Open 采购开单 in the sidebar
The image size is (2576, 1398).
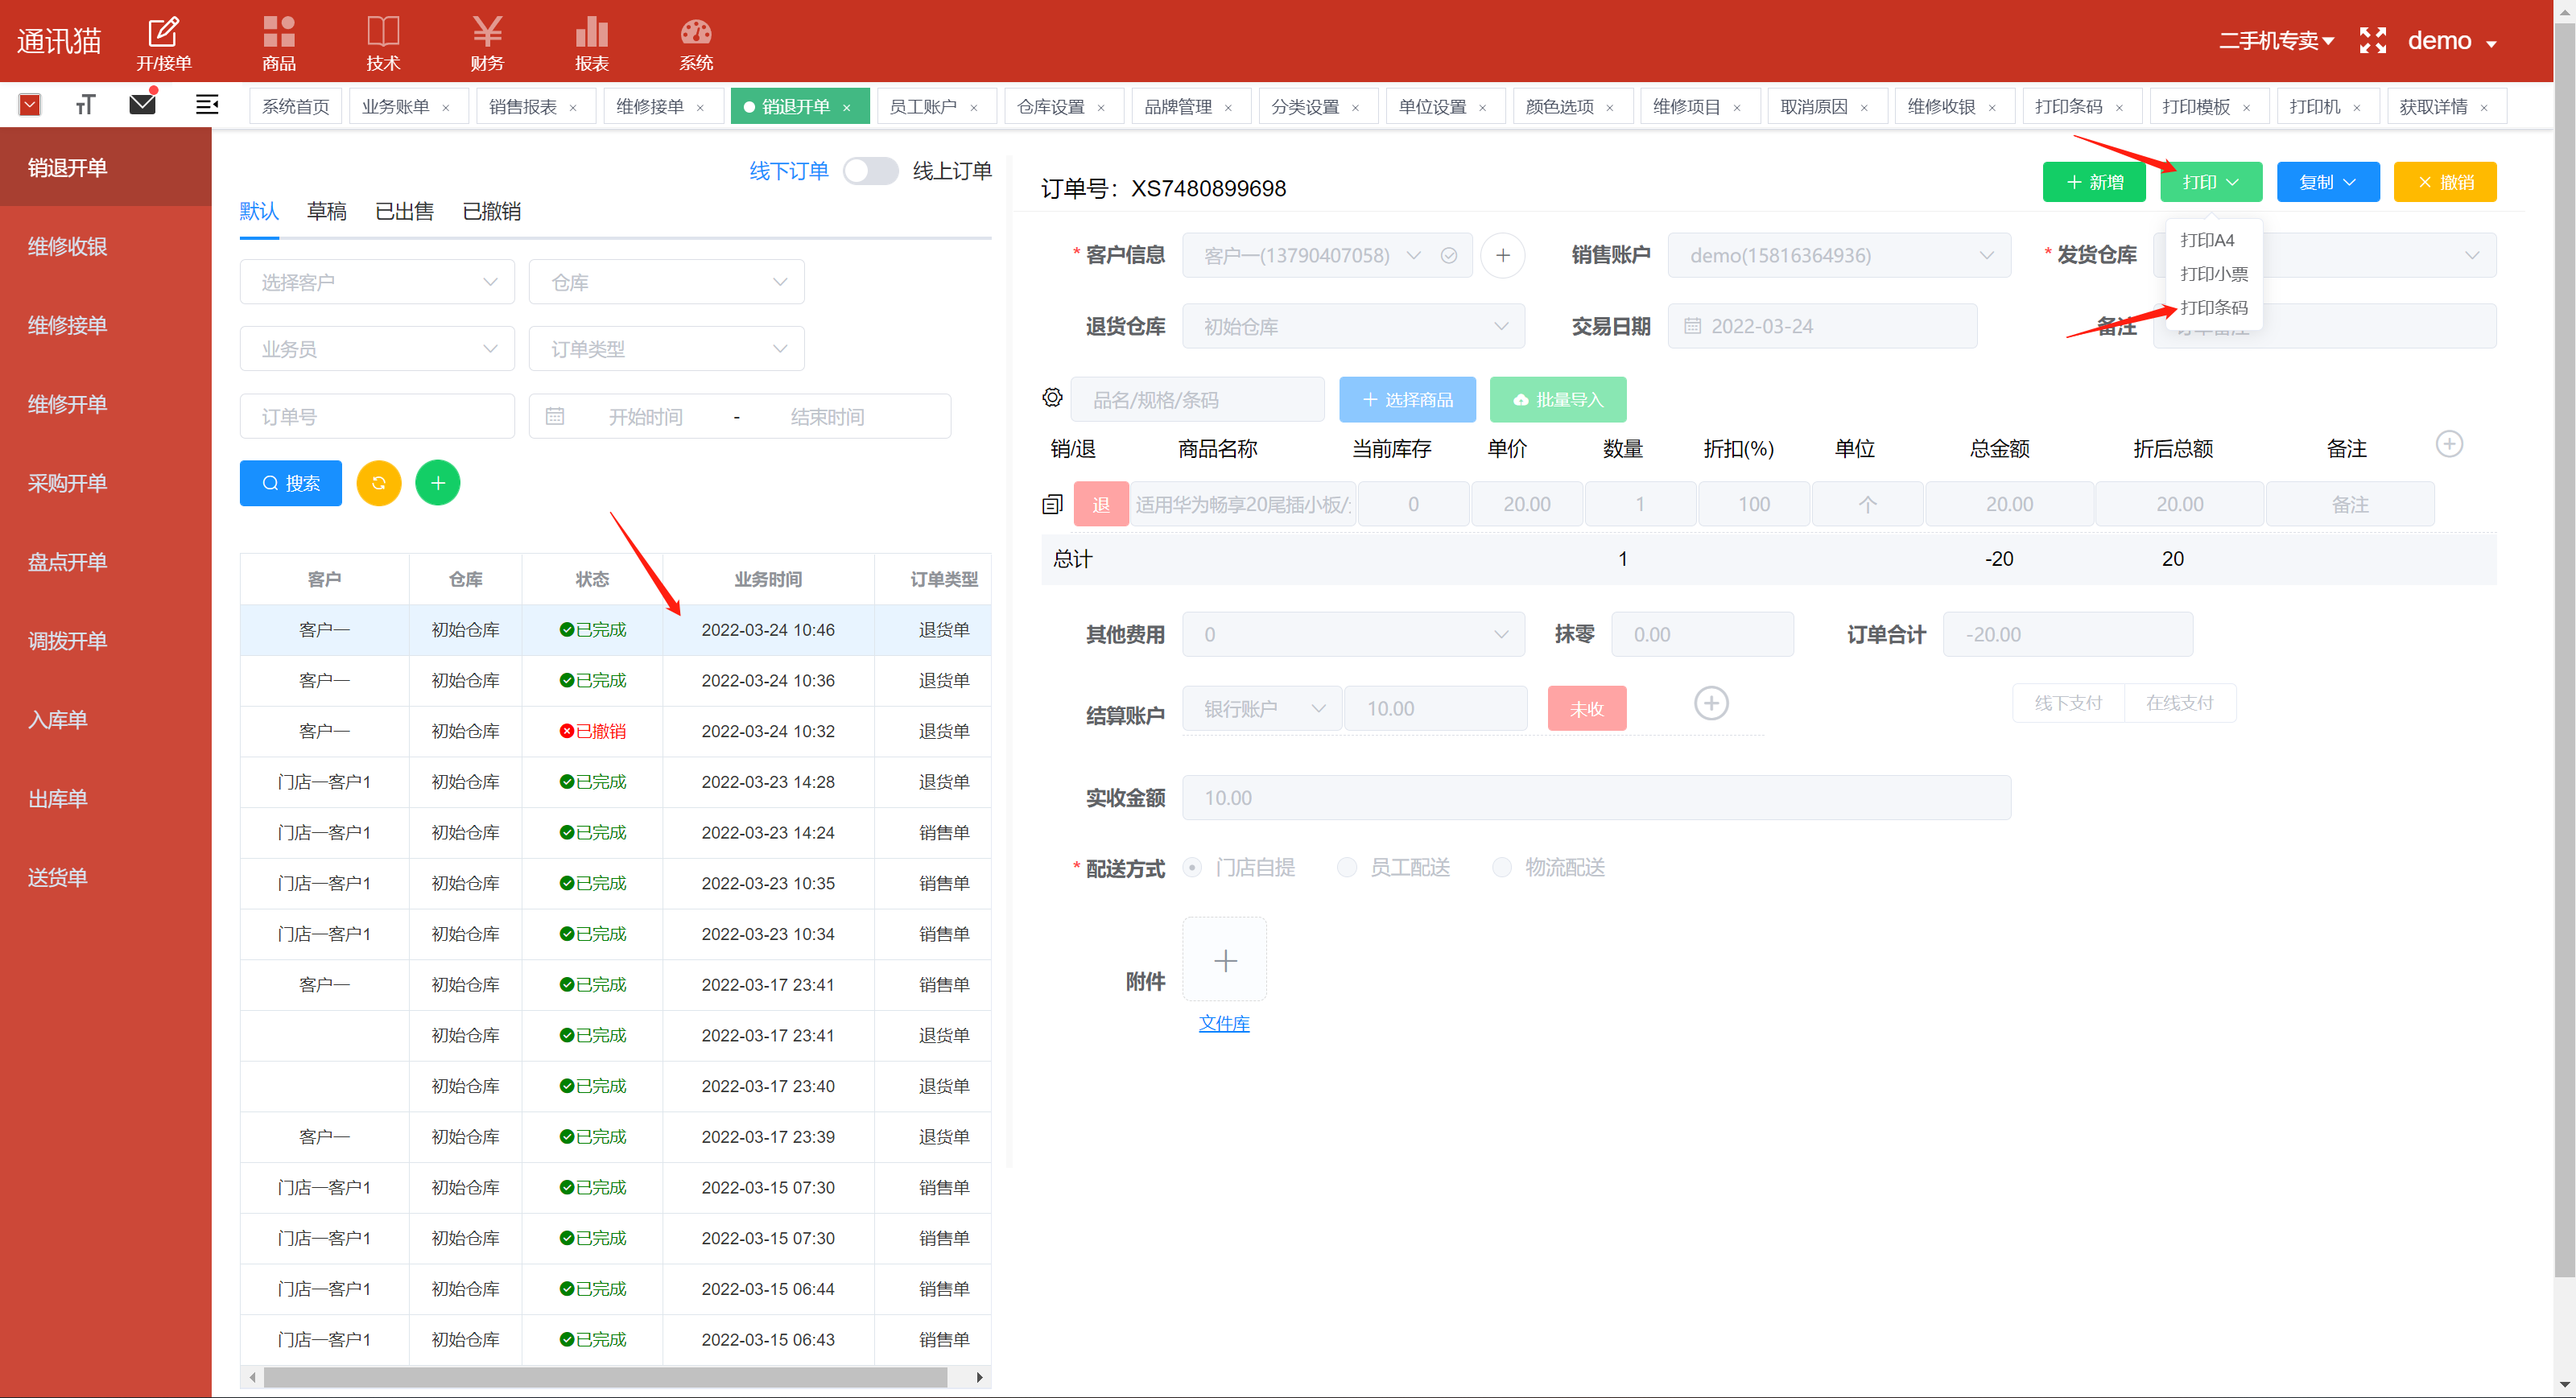(x=106, y=483)
